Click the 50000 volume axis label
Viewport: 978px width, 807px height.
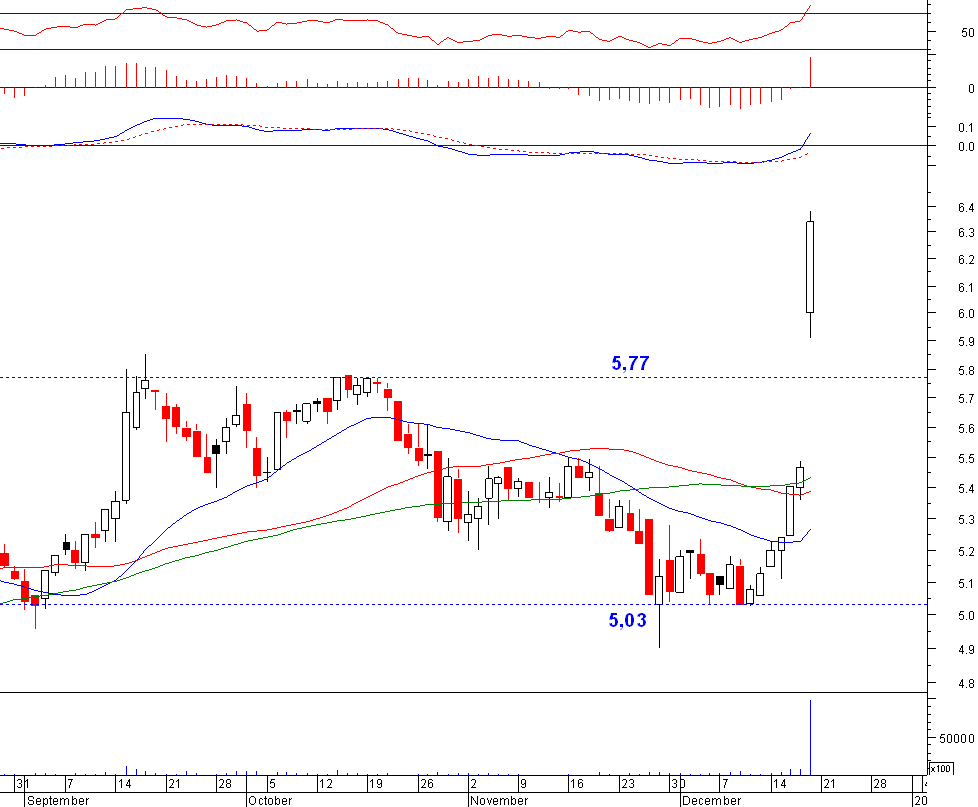coord(956,738)
